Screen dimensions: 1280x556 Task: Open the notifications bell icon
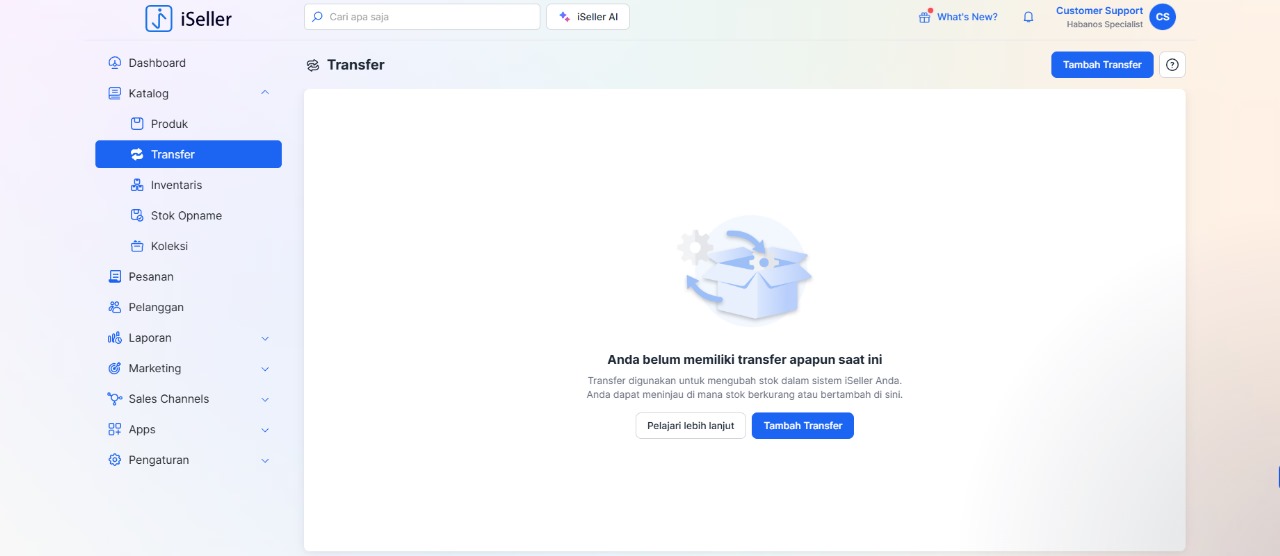[x=1028, y=17]
